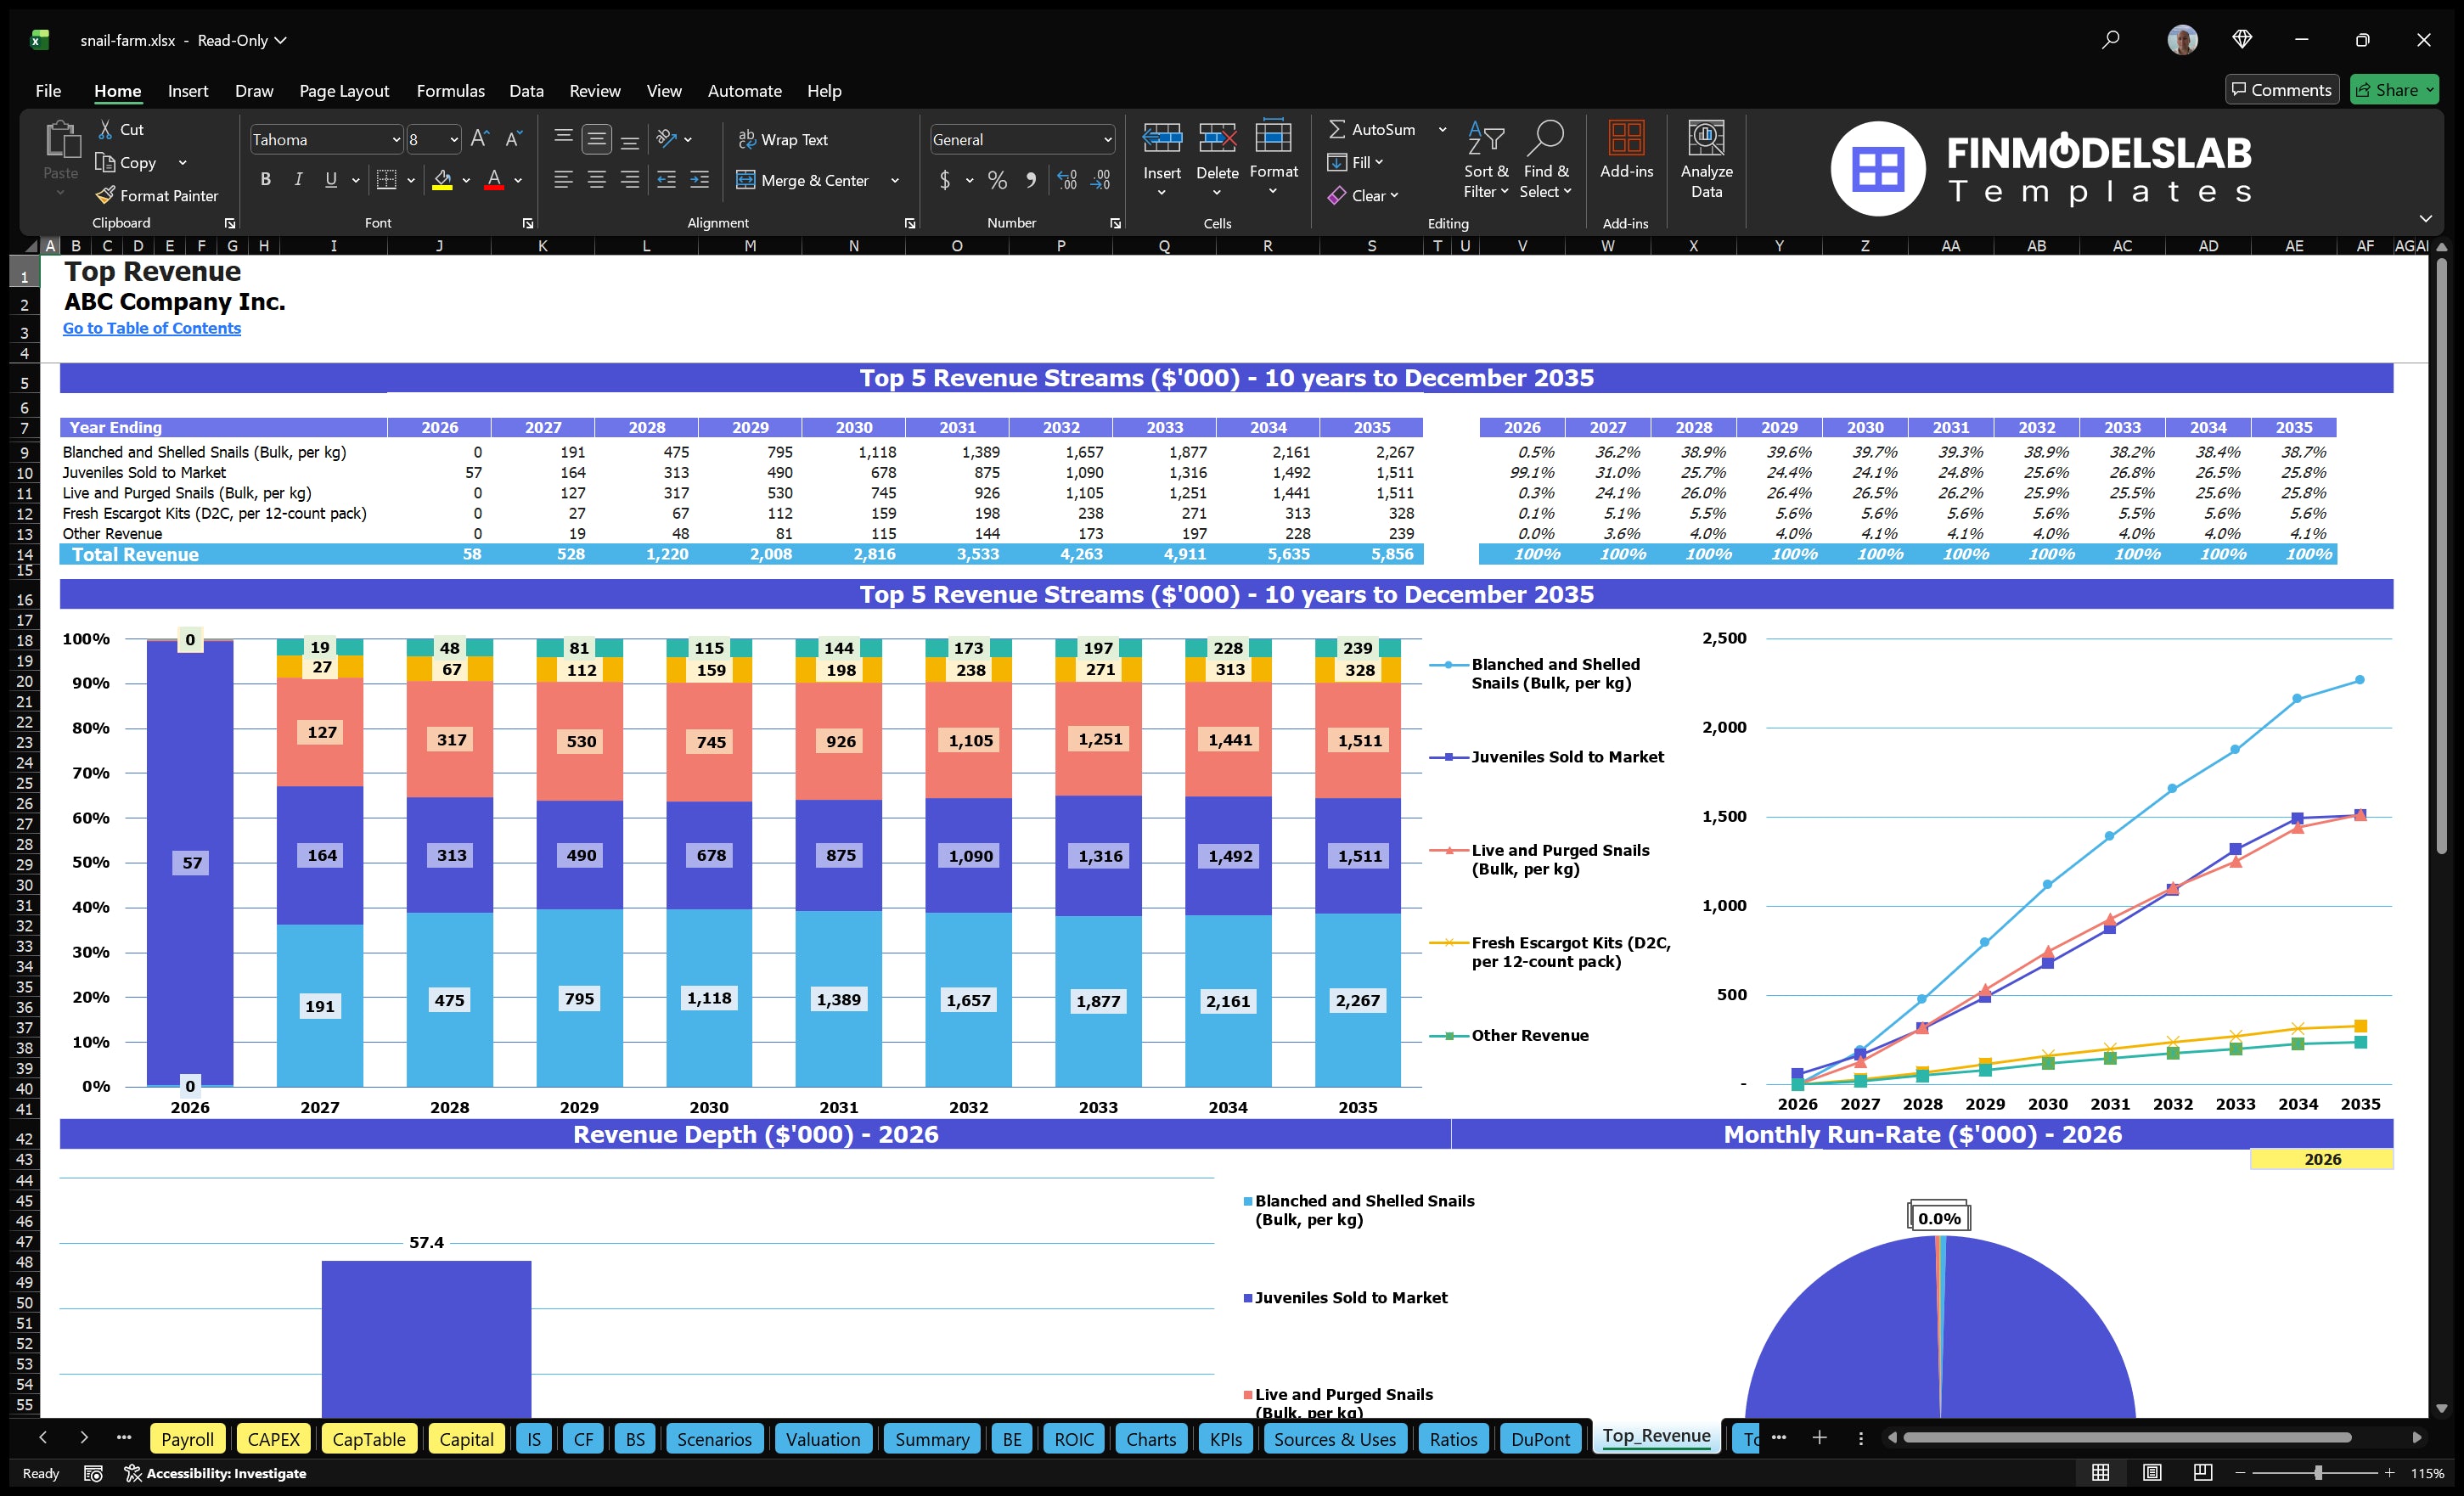The image size is (2464, 1496).
Task: Follow the Go to Table of Contents link
Action: [152, 328]
